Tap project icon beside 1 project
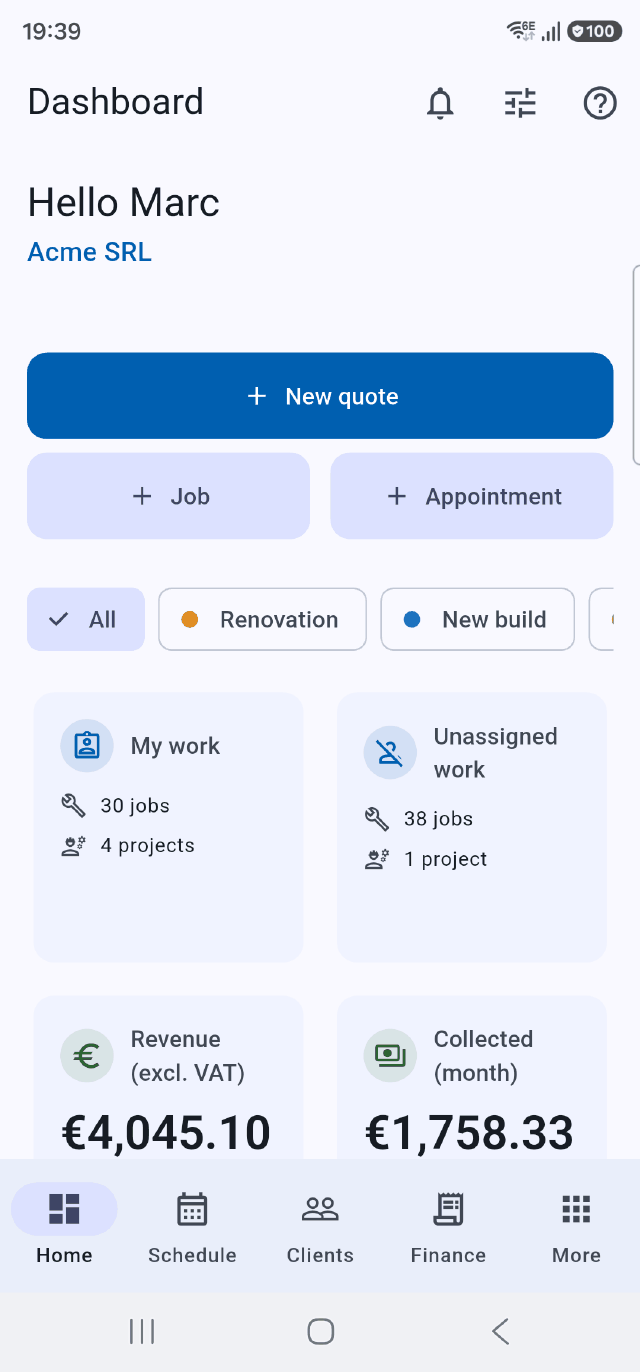Image resolution: width=640 pixels, height=1372 pixels. click(376, 859)
